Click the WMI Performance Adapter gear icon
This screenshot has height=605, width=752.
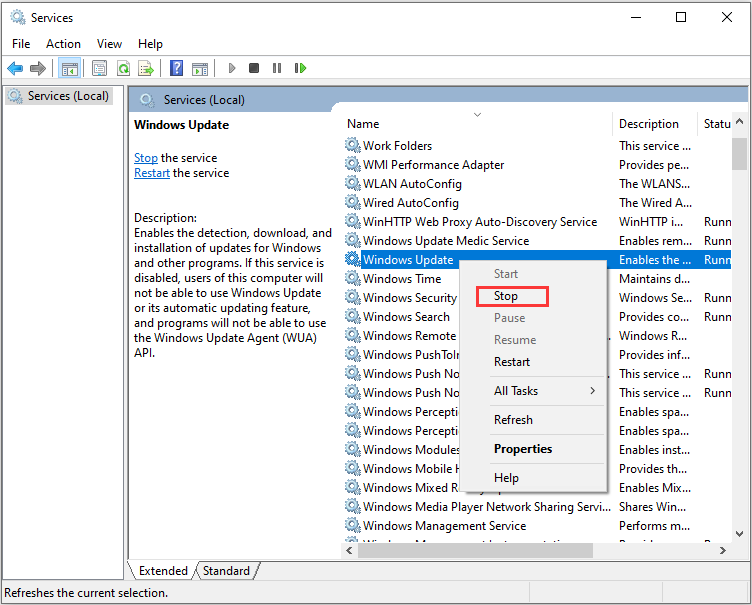coord(352,164)
